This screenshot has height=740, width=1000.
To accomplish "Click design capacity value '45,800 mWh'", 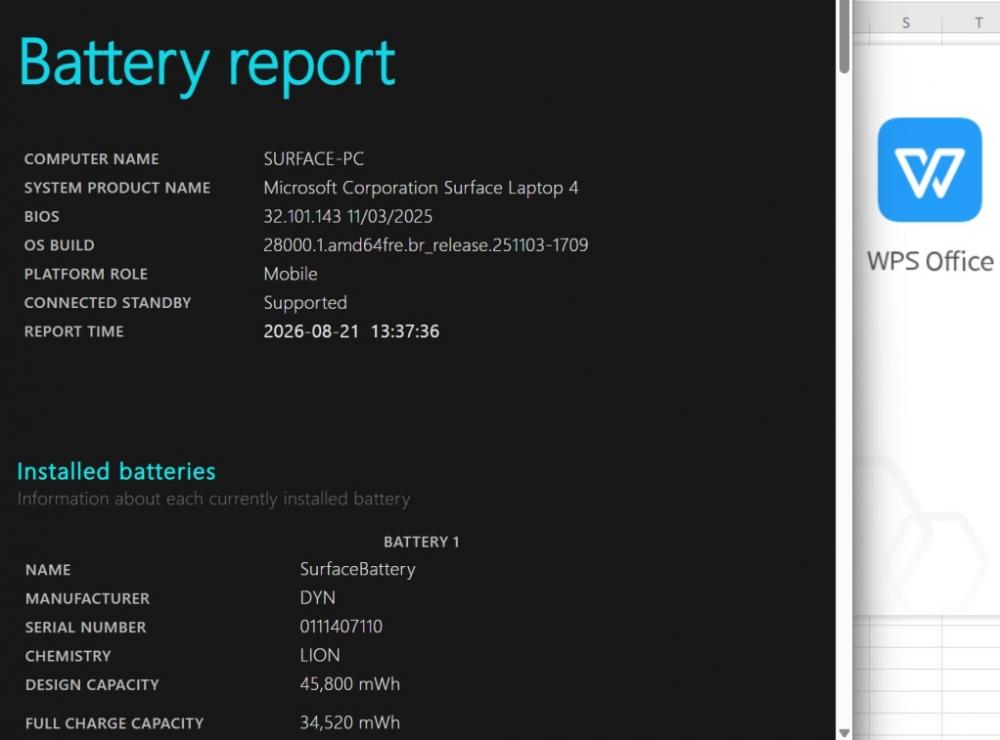I will 350,684.
